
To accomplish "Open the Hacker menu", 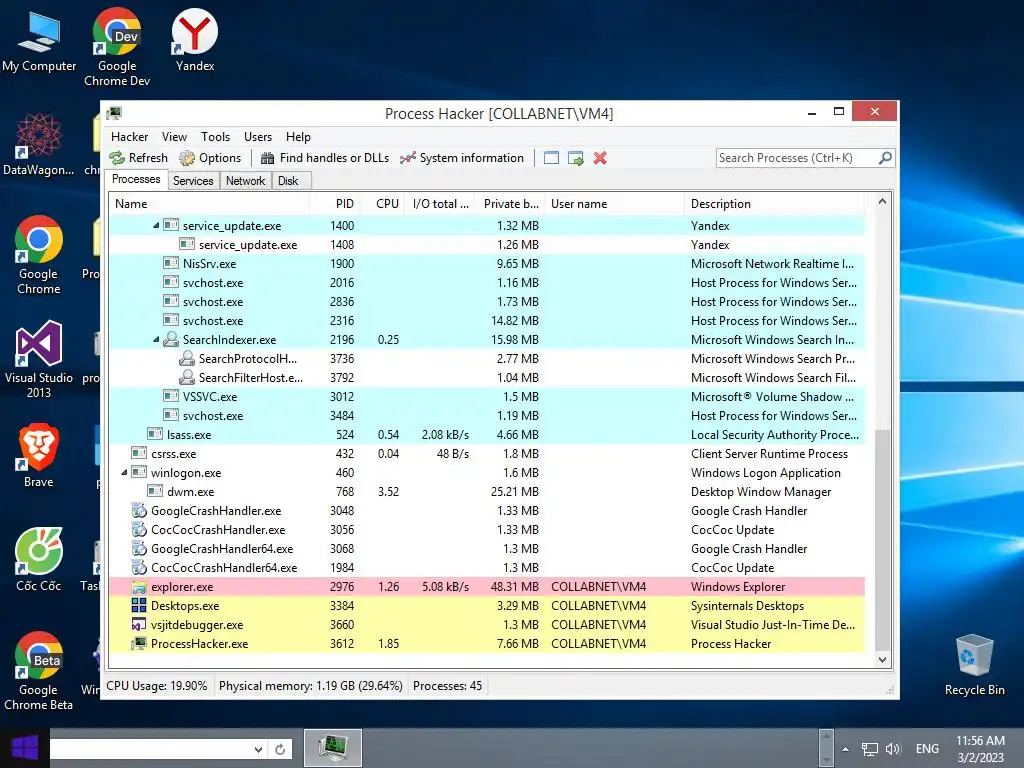I will point(129,136).
